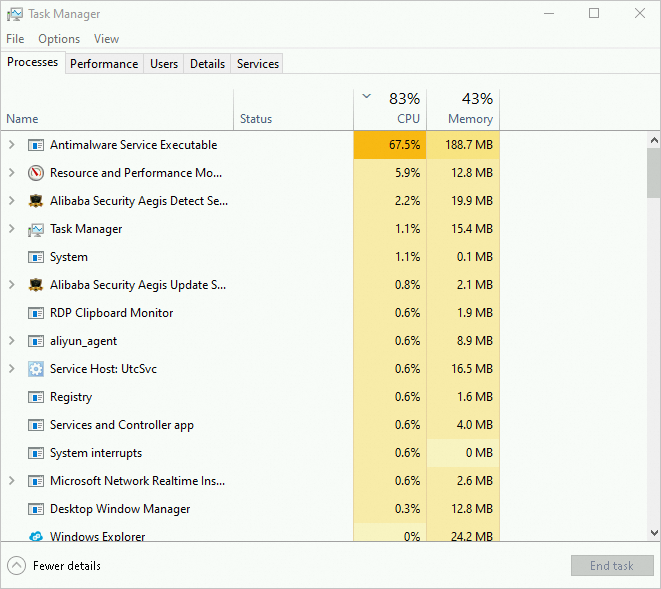Sort by the Memory column header

click(463, 110)
